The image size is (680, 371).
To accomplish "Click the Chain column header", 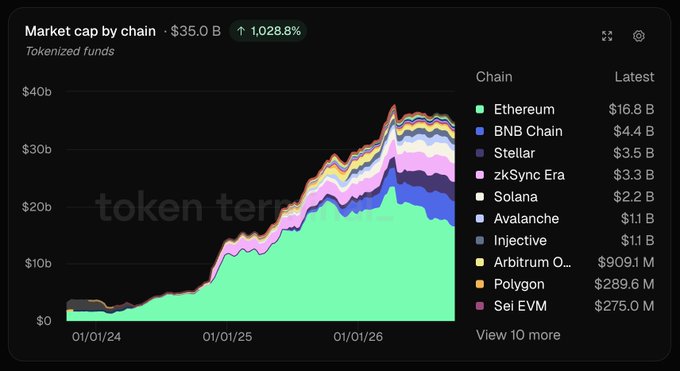I will (494, 77).
